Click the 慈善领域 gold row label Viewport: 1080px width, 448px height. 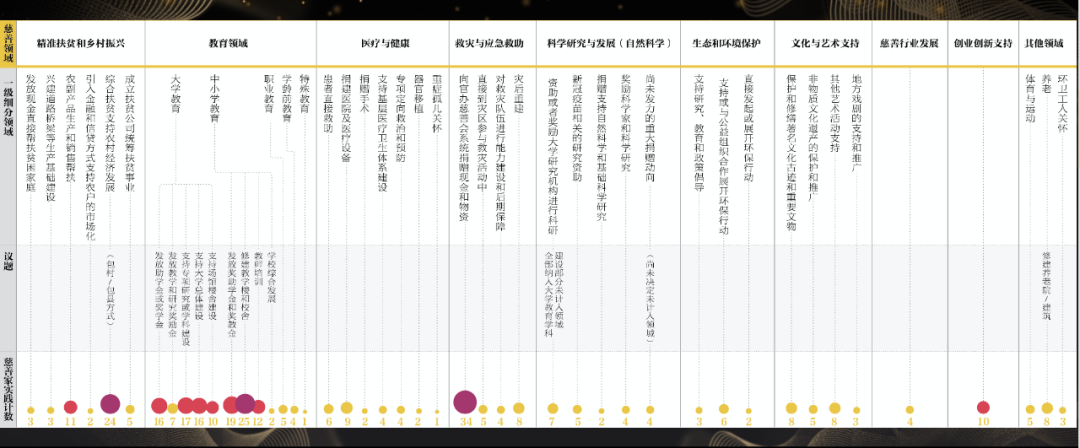tap(9, 44)
